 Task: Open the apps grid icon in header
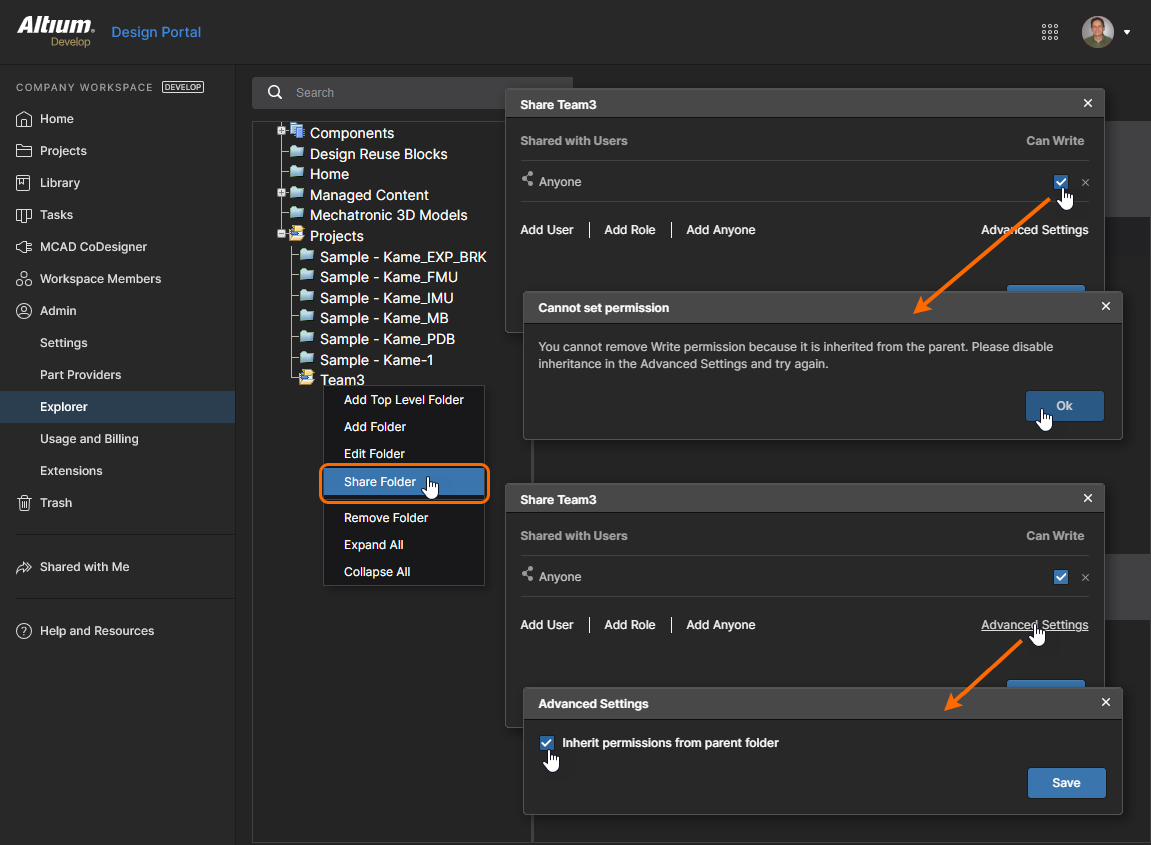(1050, 32)
